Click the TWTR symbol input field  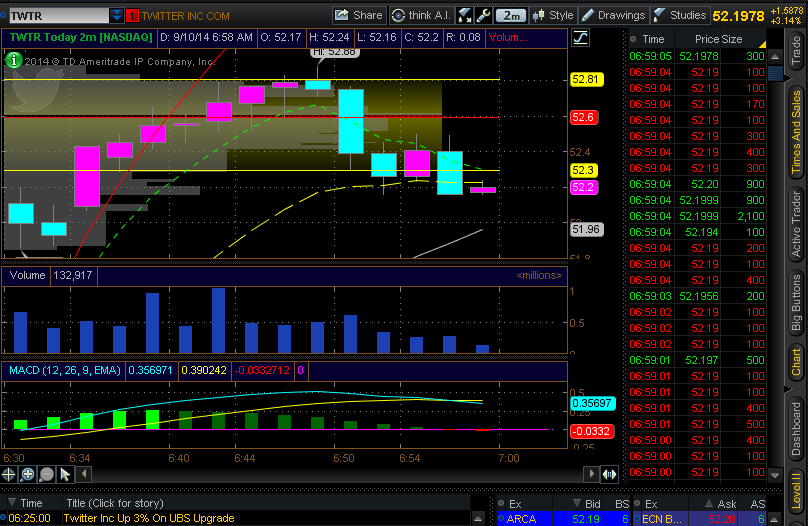pyautogui.click(x=58, y=16)
